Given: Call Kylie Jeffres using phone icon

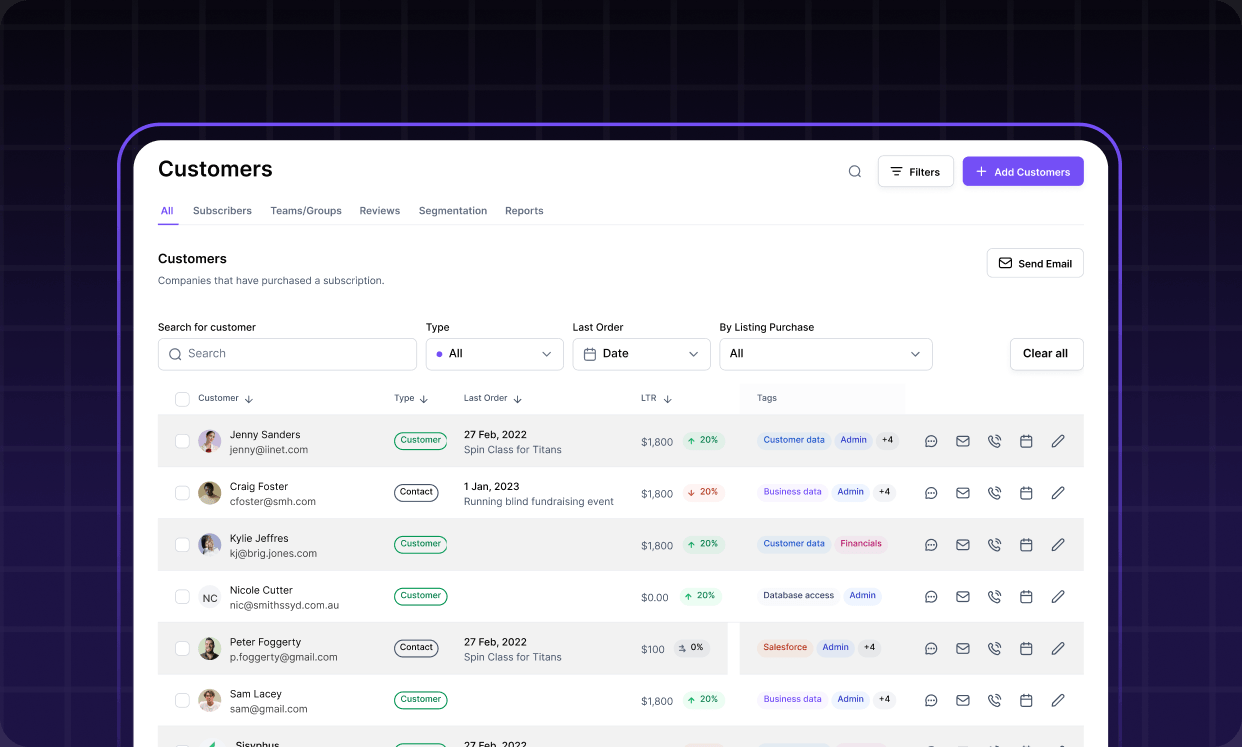Looking at the screenshot, I should [994, 545].
